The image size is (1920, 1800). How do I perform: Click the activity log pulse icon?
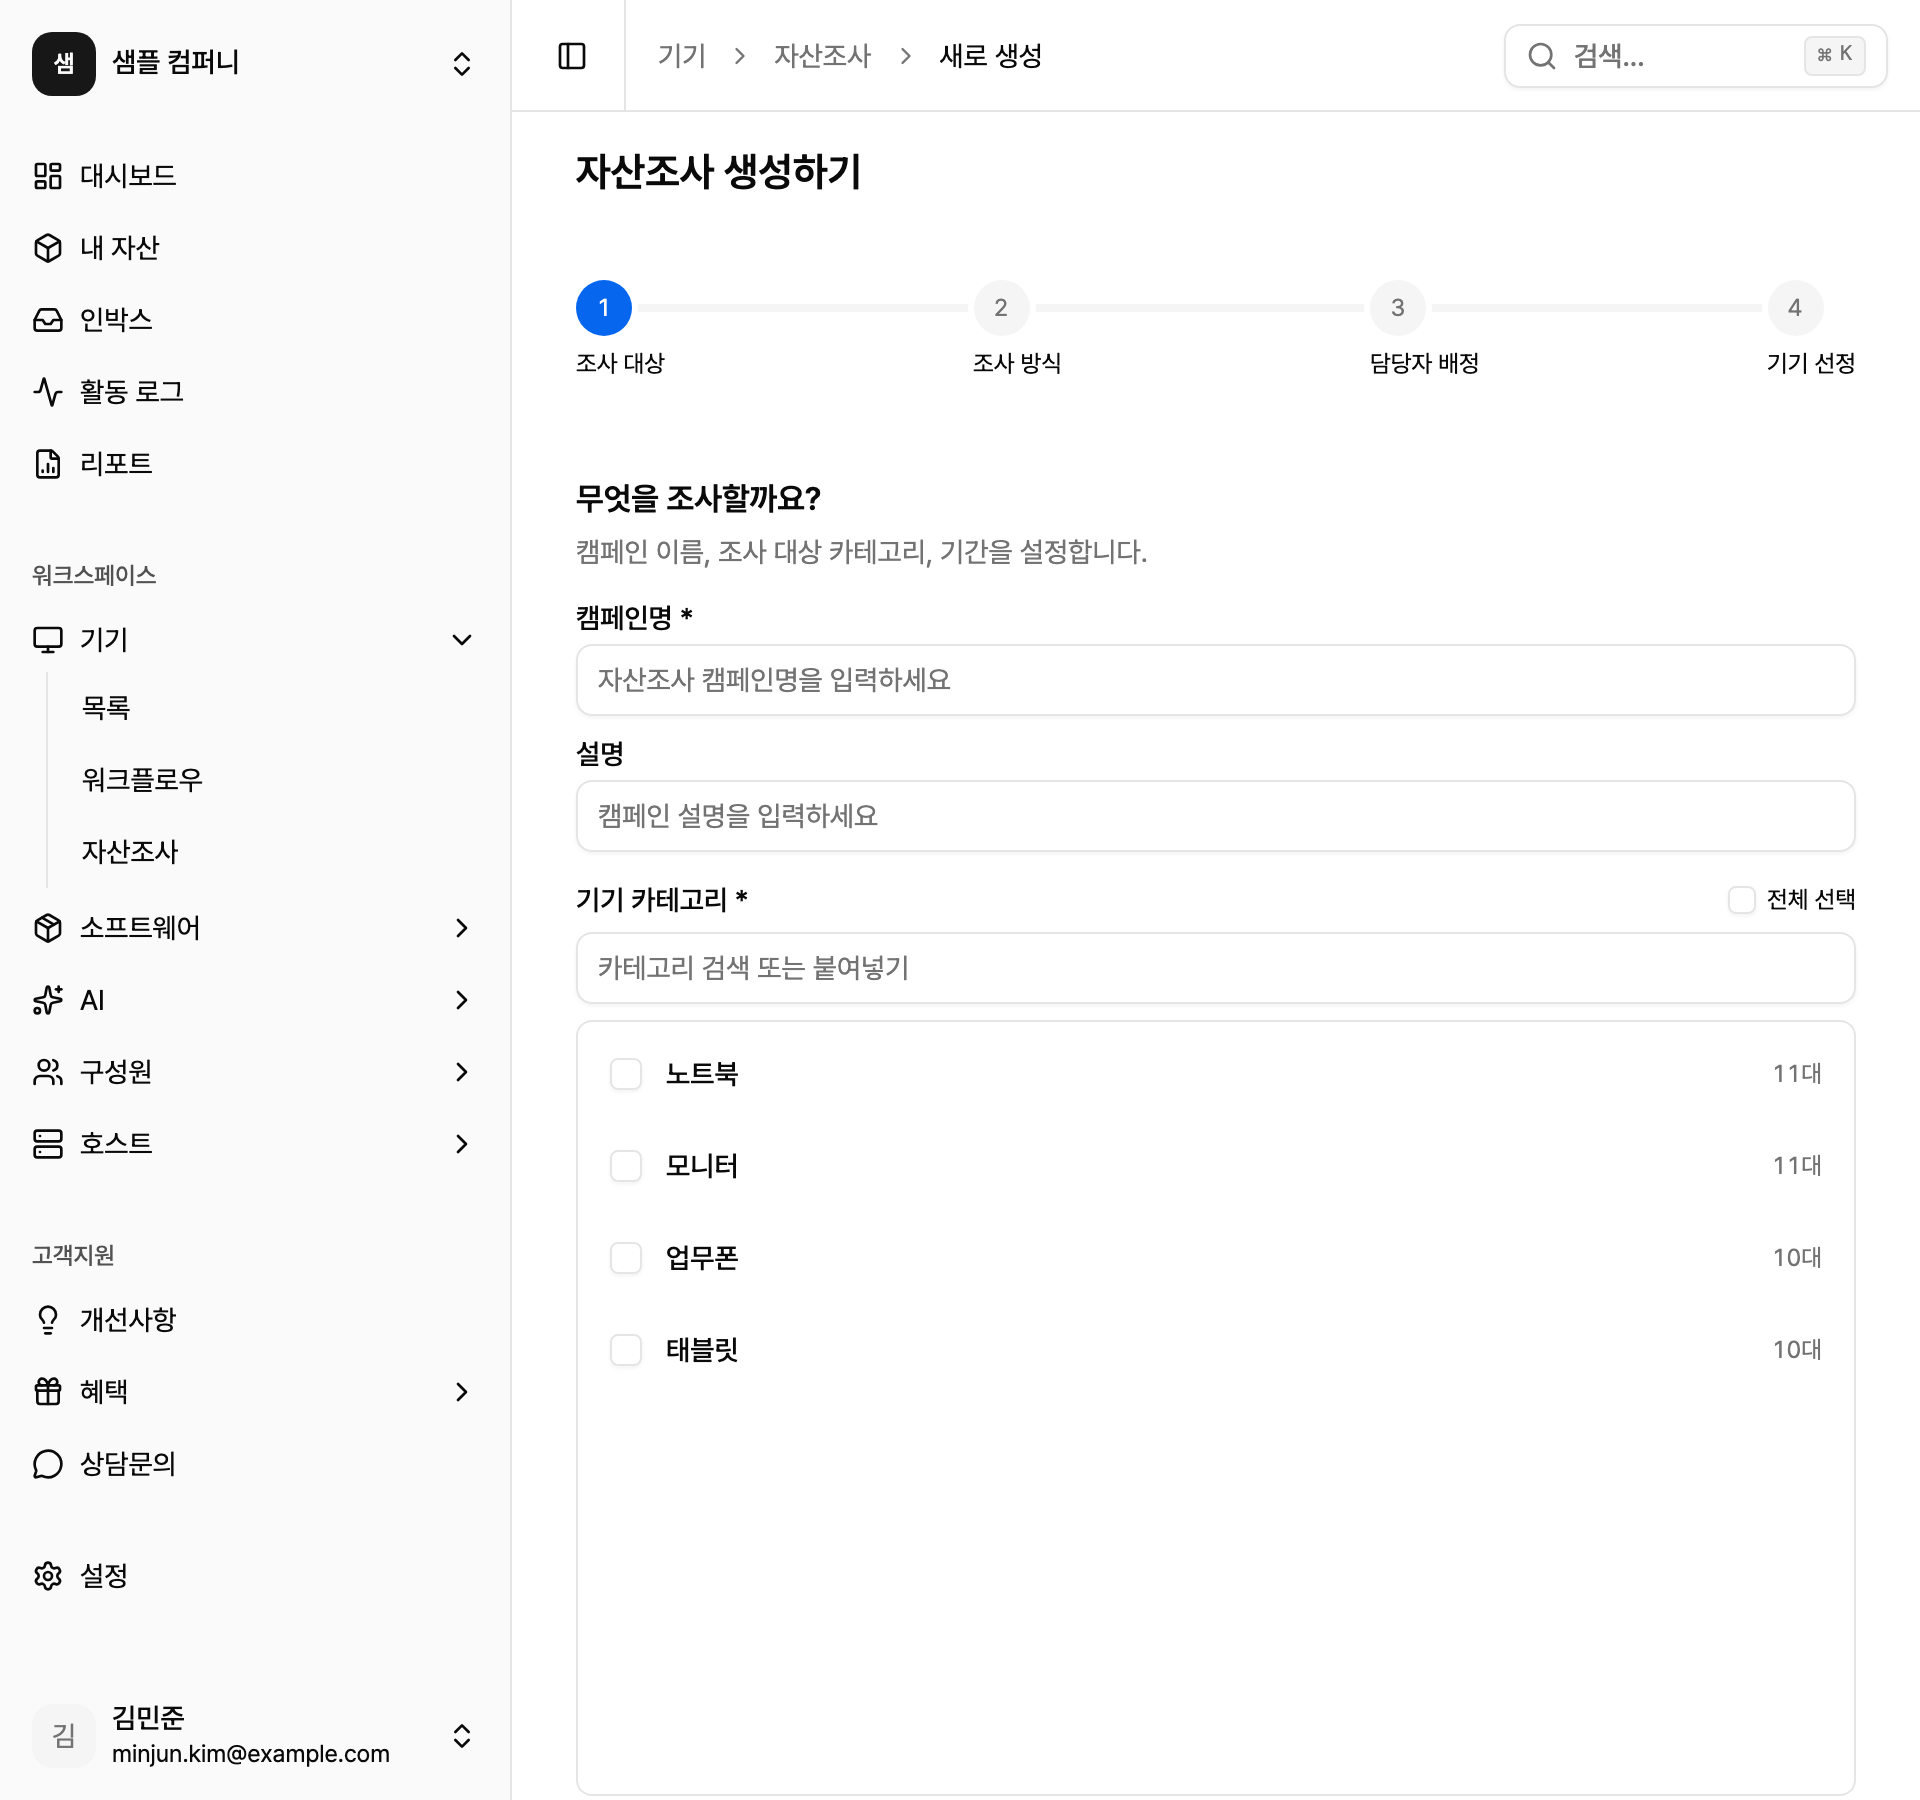point(48,392)
